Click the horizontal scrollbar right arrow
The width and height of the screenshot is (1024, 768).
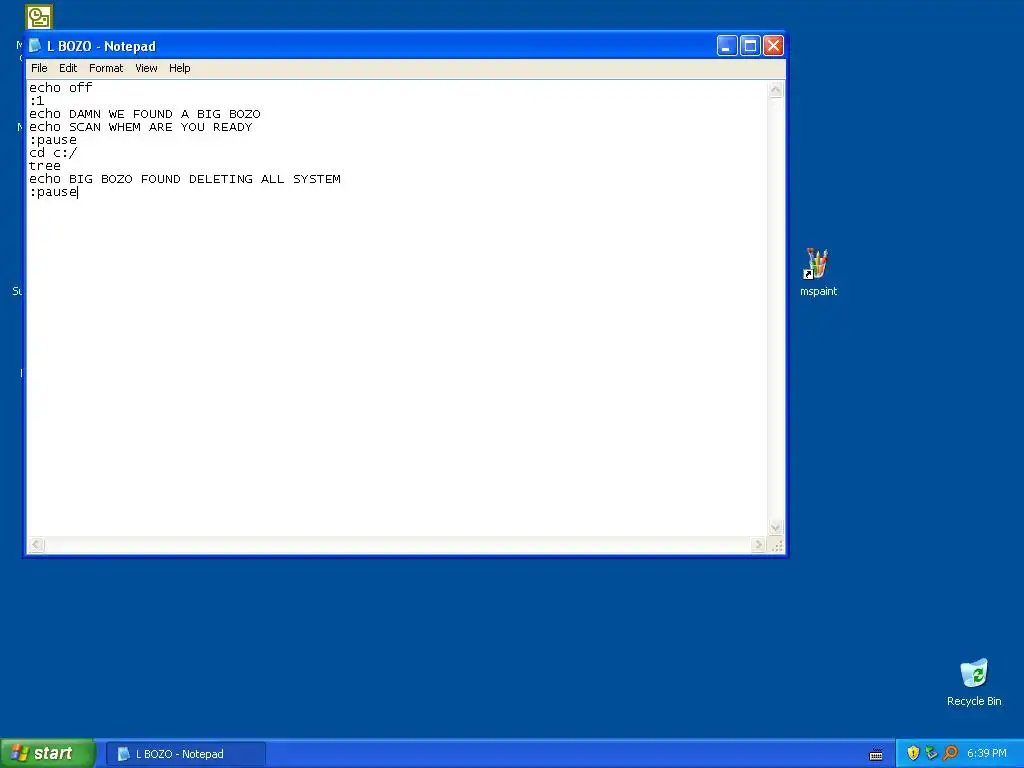[x=758, y=545]
